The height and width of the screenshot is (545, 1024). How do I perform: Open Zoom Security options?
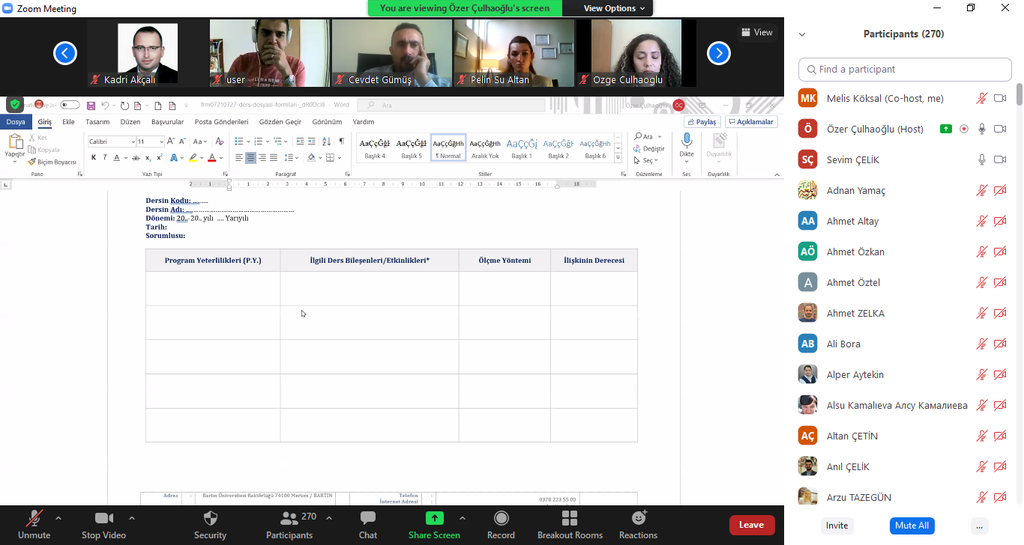coord(210,525)
